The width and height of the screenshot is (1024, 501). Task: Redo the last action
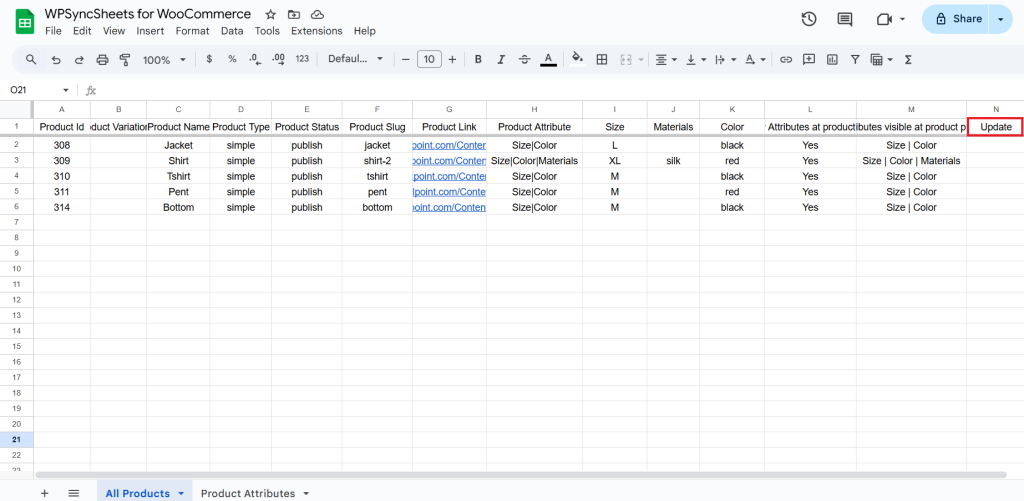(79, 59)
